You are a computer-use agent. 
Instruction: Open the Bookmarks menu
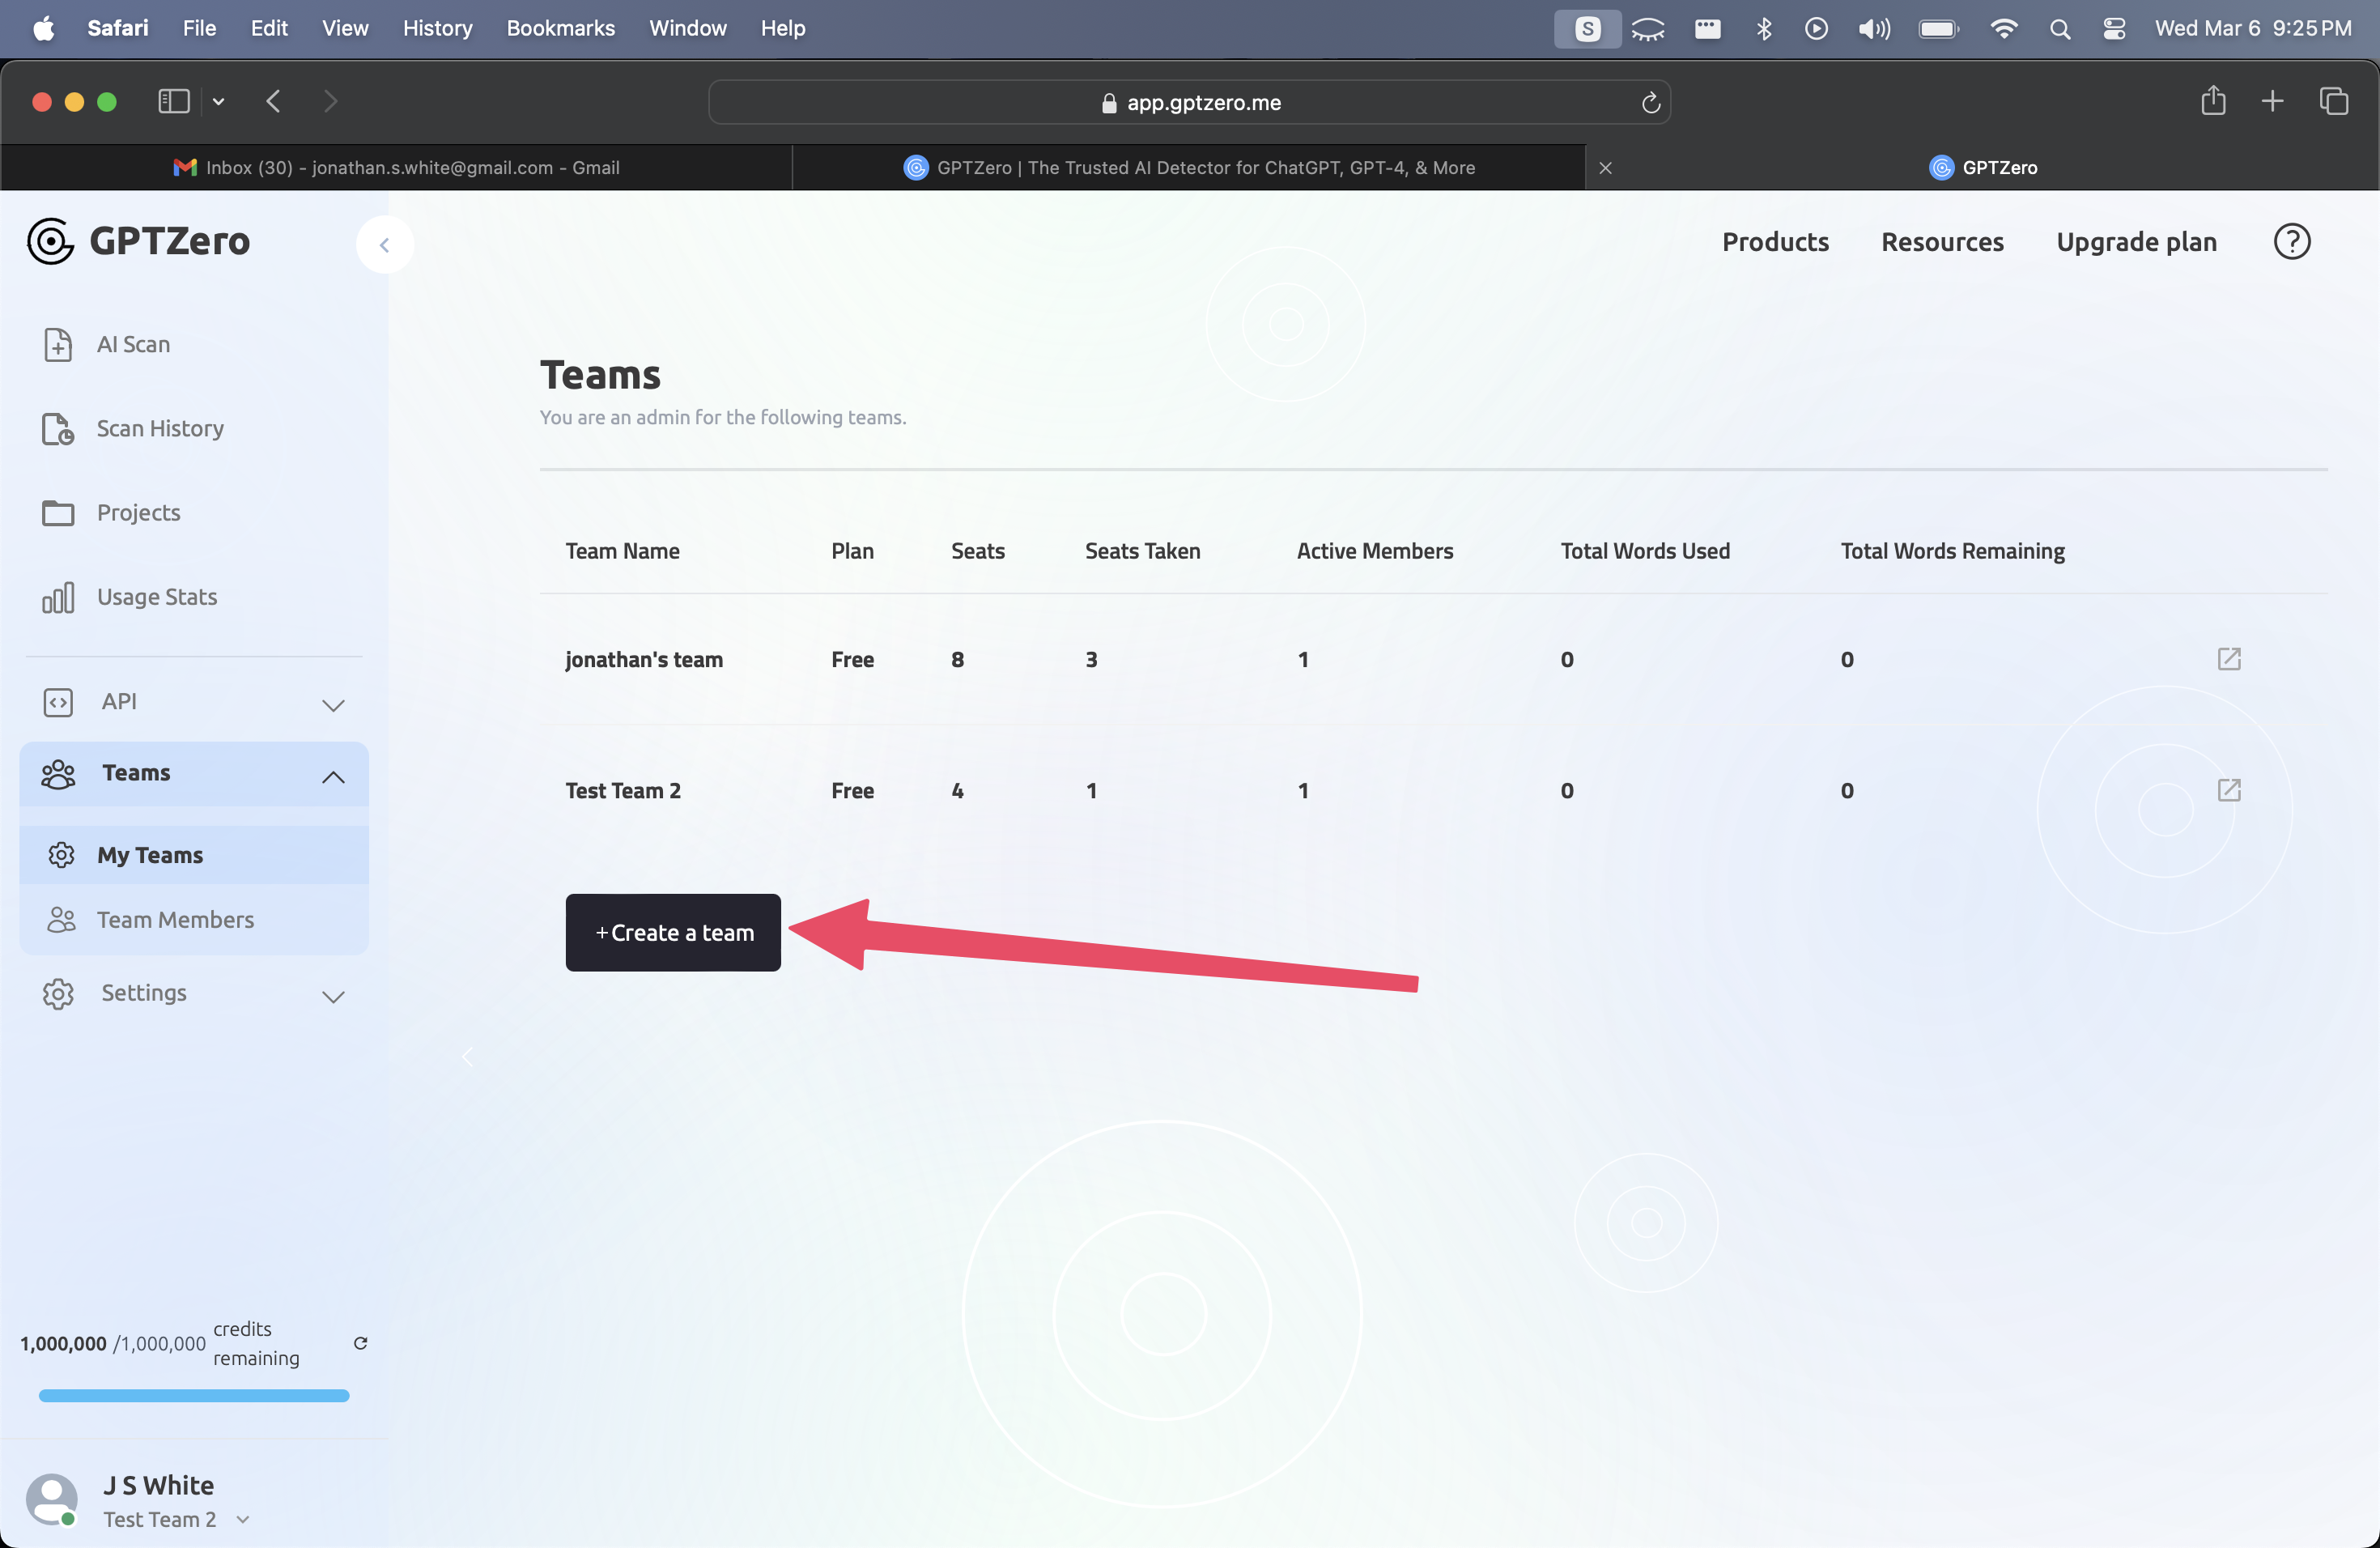click(x=561, y=29)
